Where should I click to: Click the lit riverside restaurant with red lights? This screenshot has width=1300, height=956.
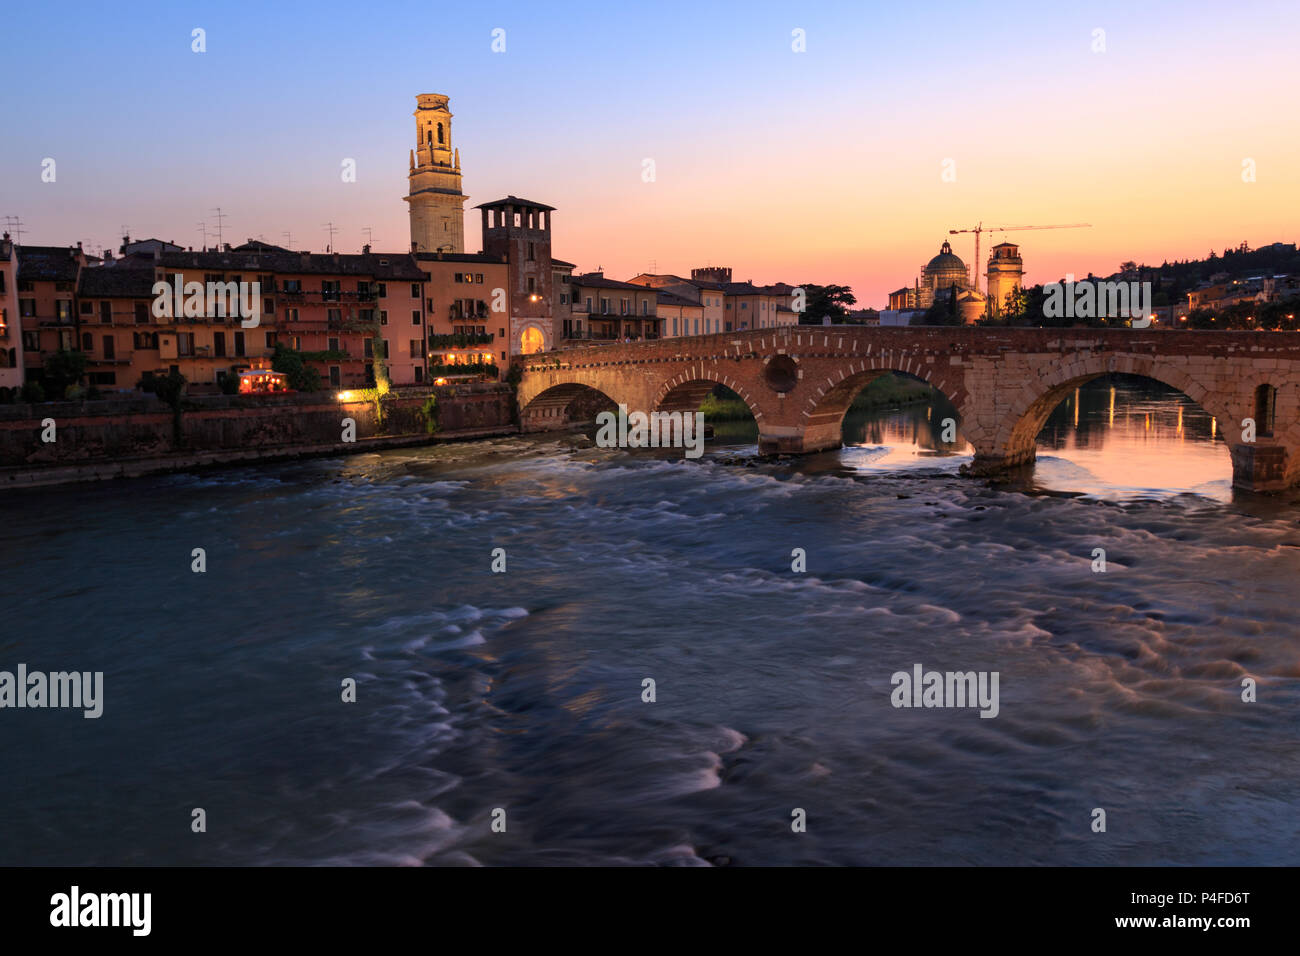[x=263, y=381]
